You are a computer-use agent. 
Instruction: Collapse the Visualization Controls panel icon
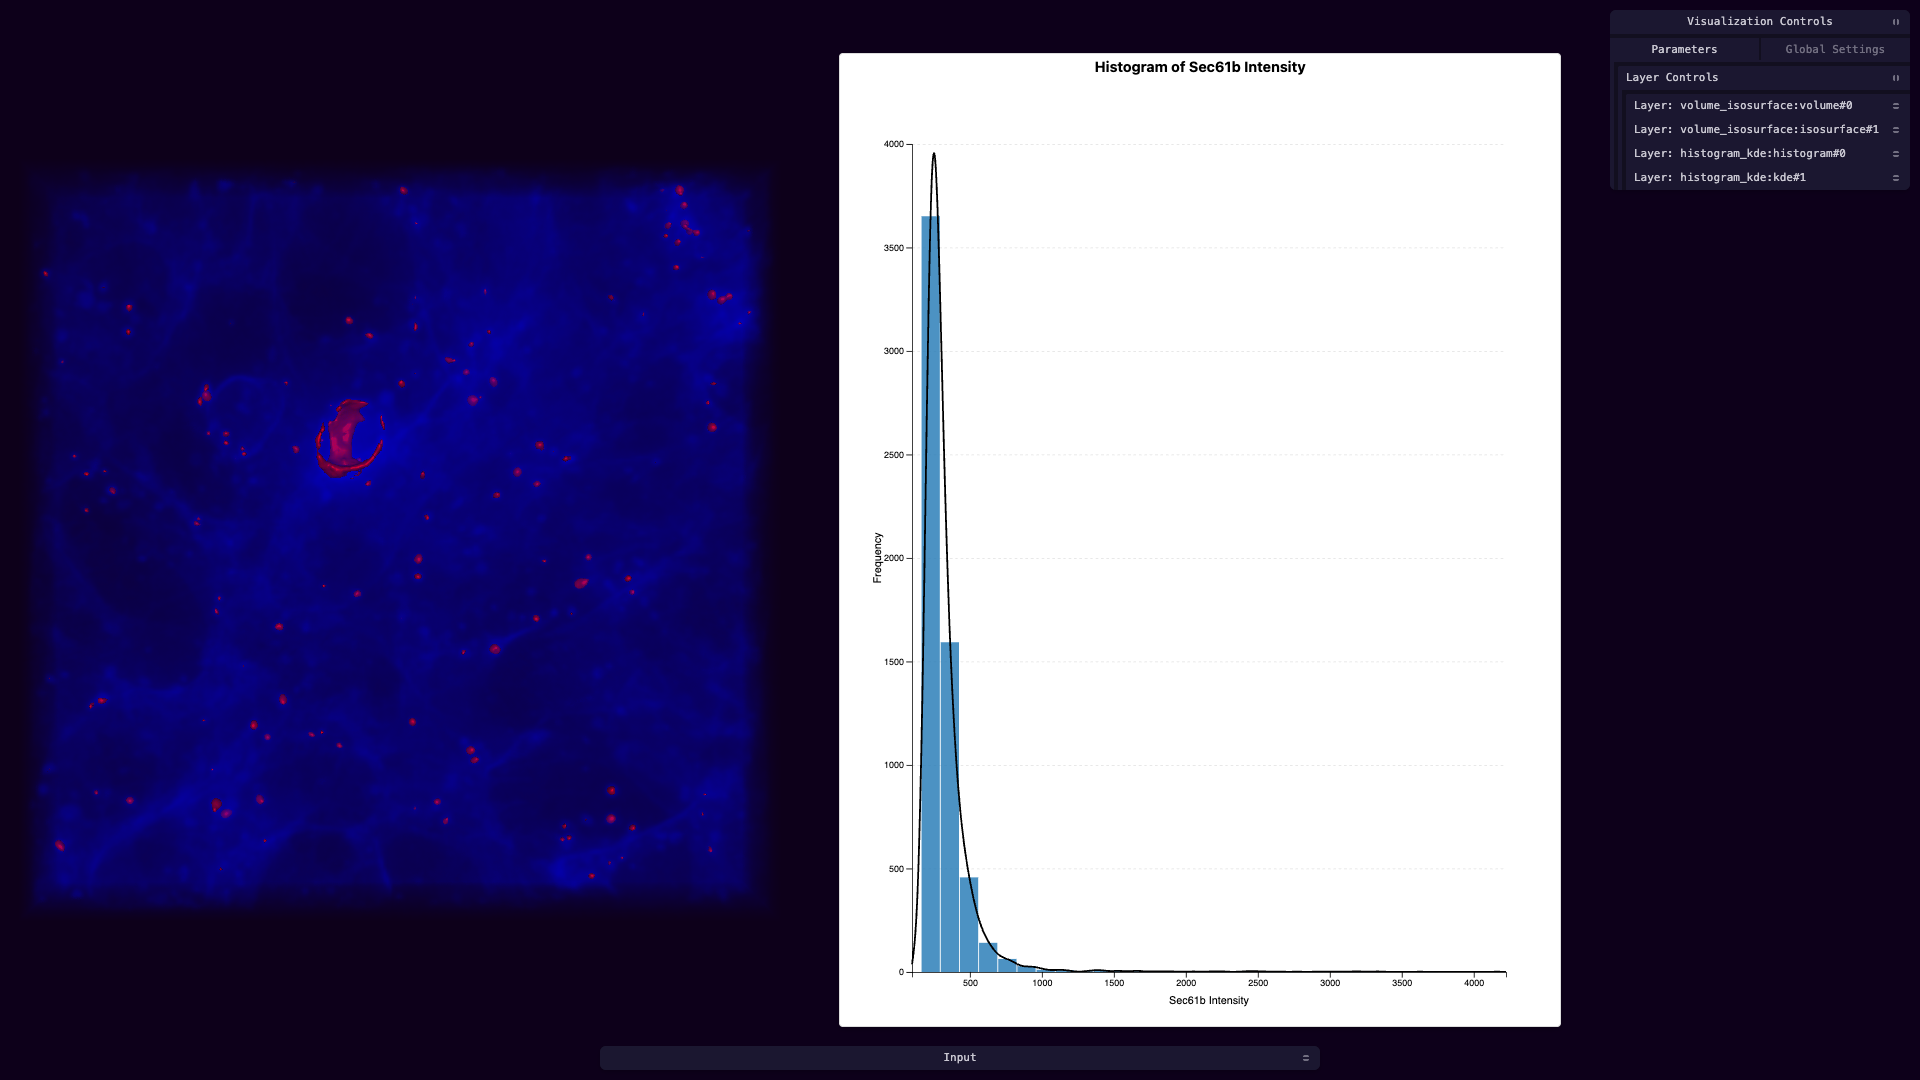point(1895,22)
